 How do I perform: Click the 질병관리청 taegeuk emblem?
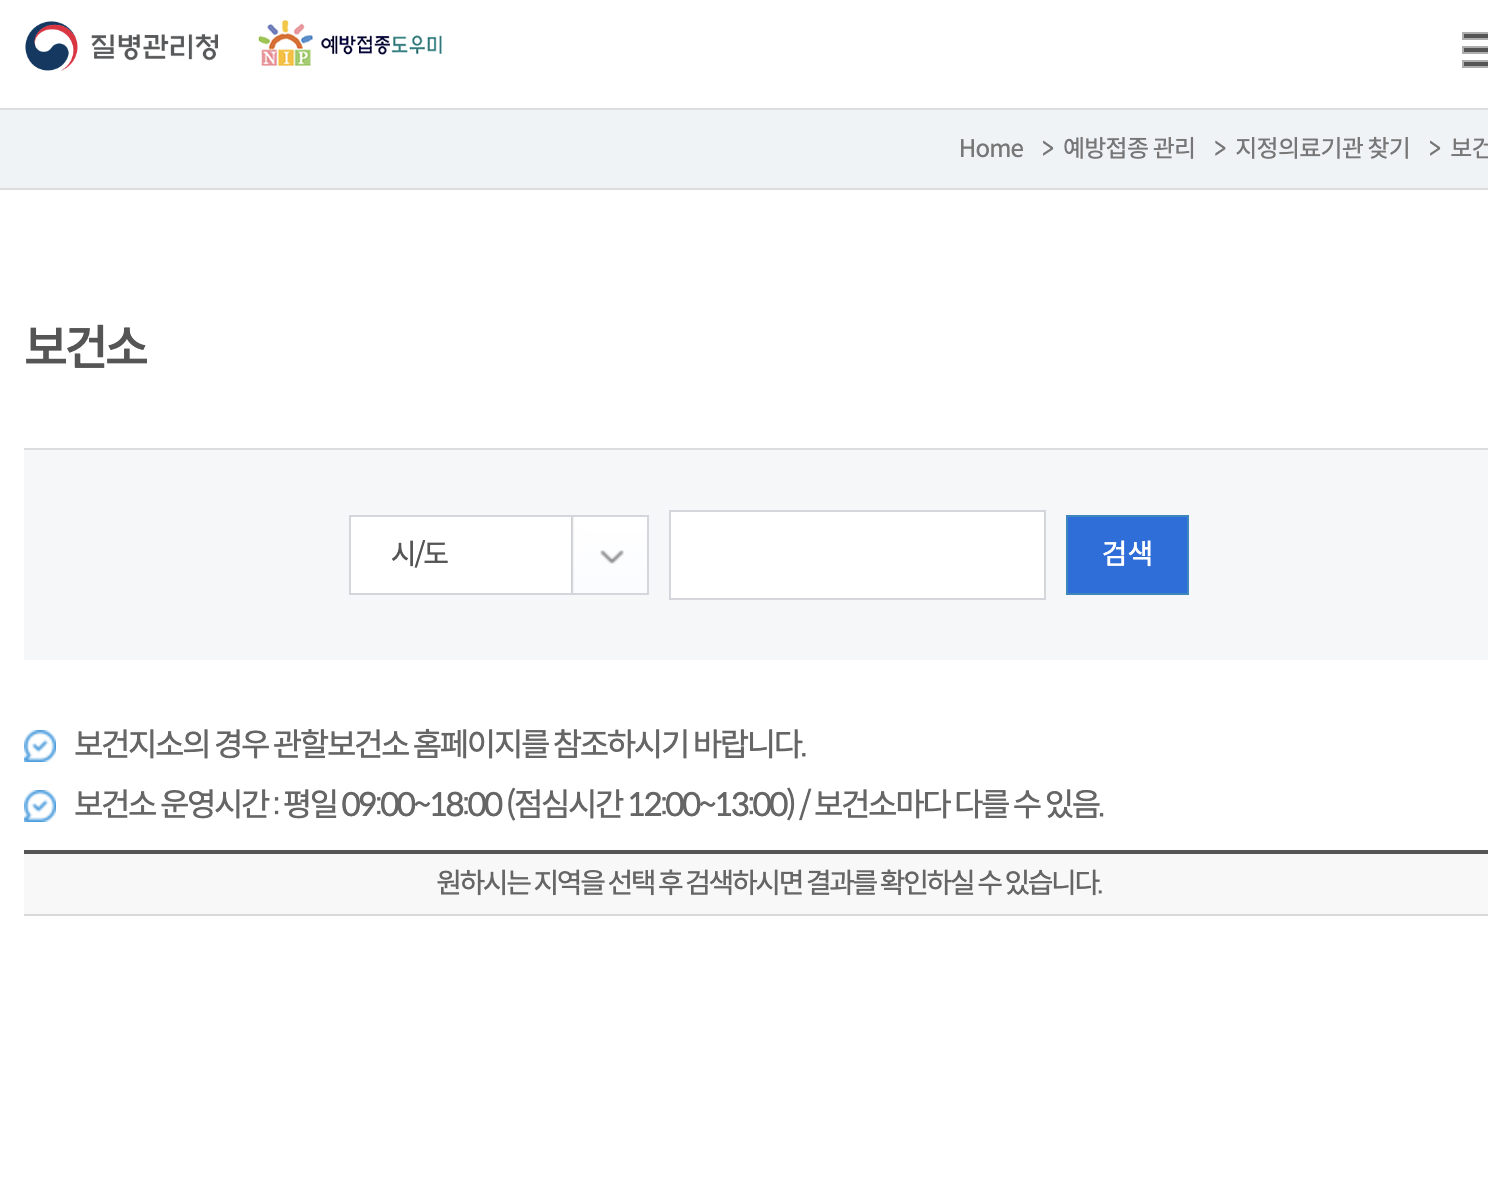tap(51, 44)
